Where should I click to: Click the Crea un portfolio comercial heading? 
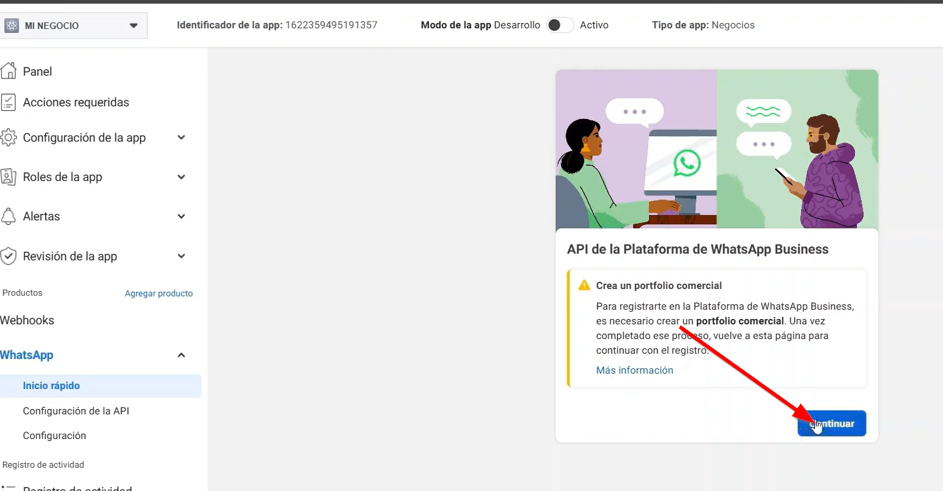tap(659, 285)
